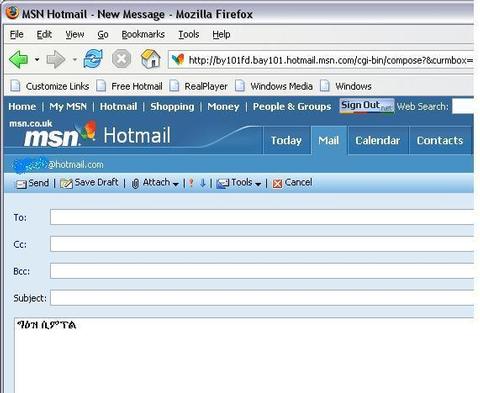Click the Web Search input box
480x393 pixels.
click(463, 107)
